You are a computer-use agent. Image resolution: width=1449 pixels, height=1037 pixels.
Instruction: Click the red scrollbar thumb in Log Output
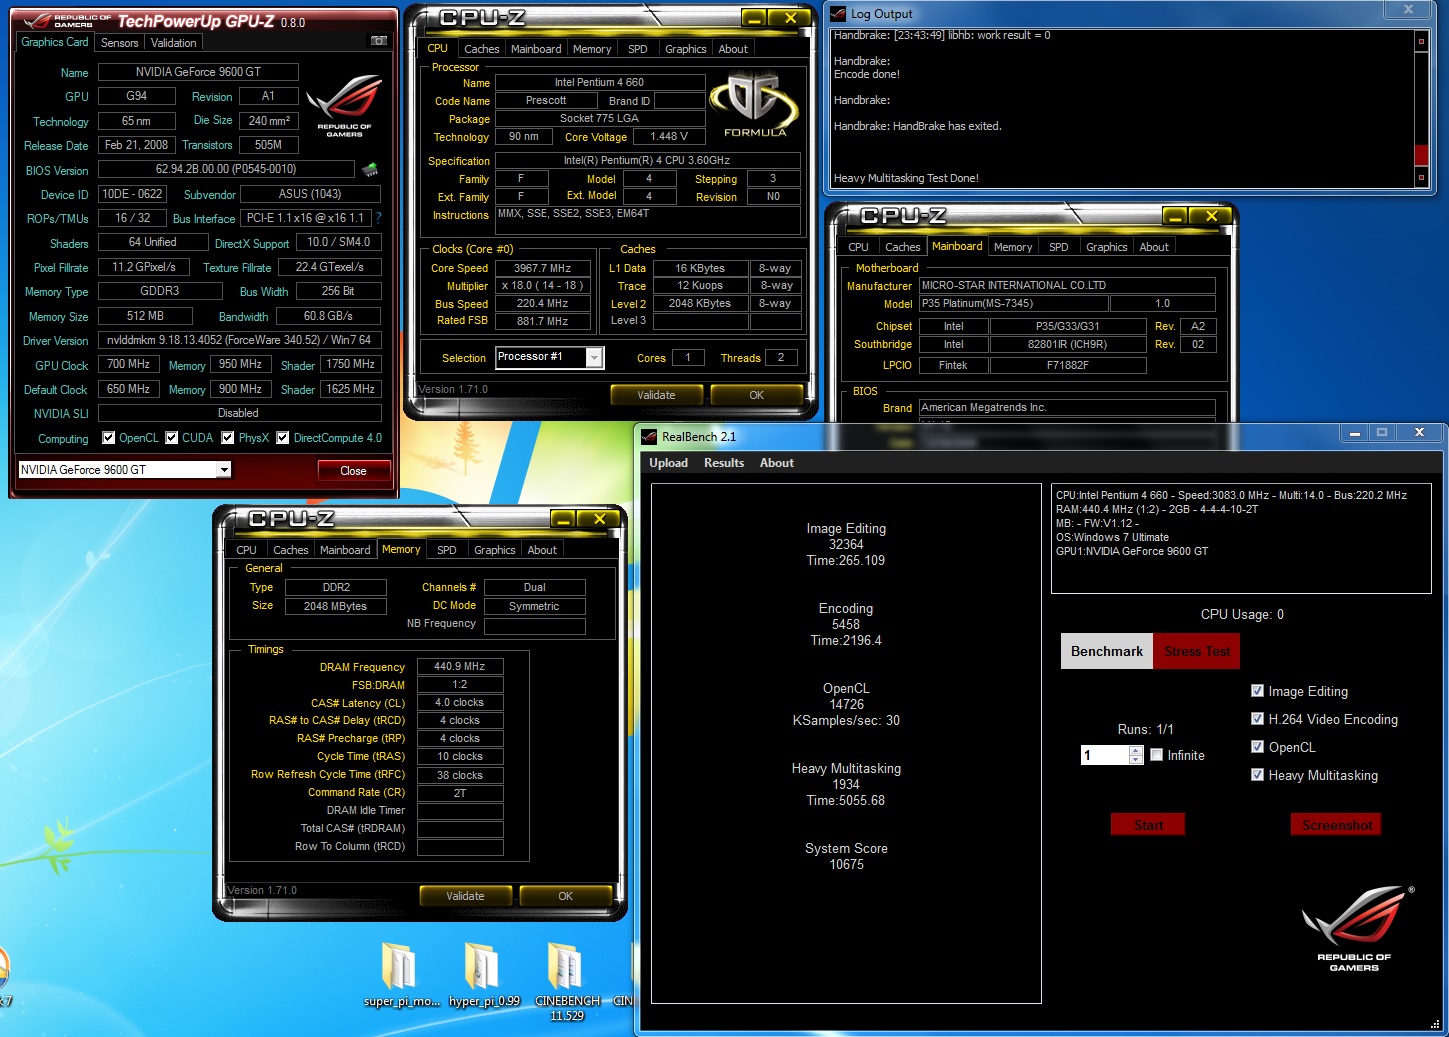1421,155
